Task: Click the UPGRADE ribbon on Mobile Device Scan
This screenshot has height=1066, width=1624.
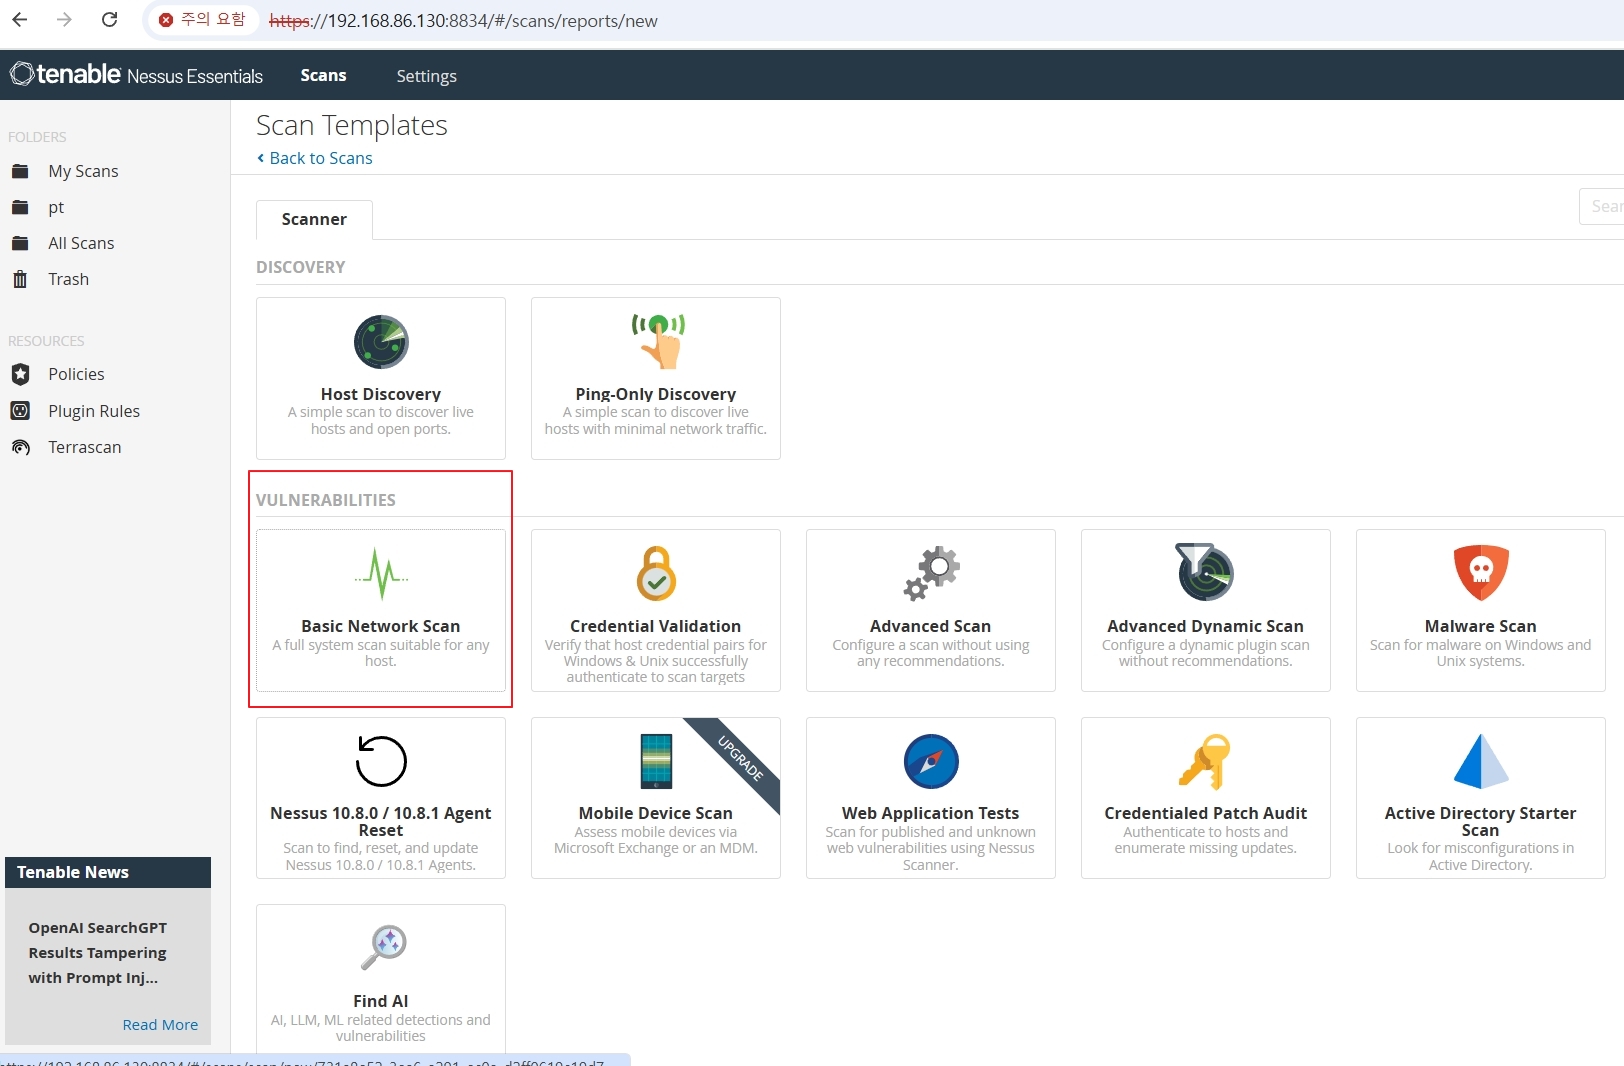Action: coord(741,757)
